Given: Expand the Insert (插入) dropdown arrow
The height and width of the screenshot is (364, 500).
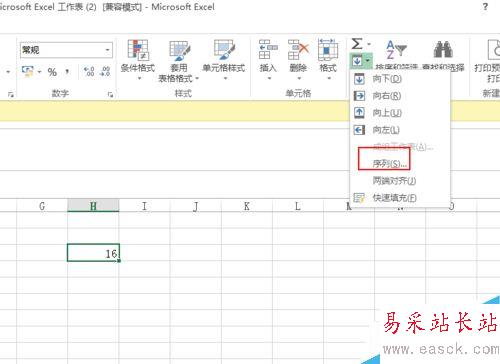Looking at the screenshot, I should tap(269, 79).
